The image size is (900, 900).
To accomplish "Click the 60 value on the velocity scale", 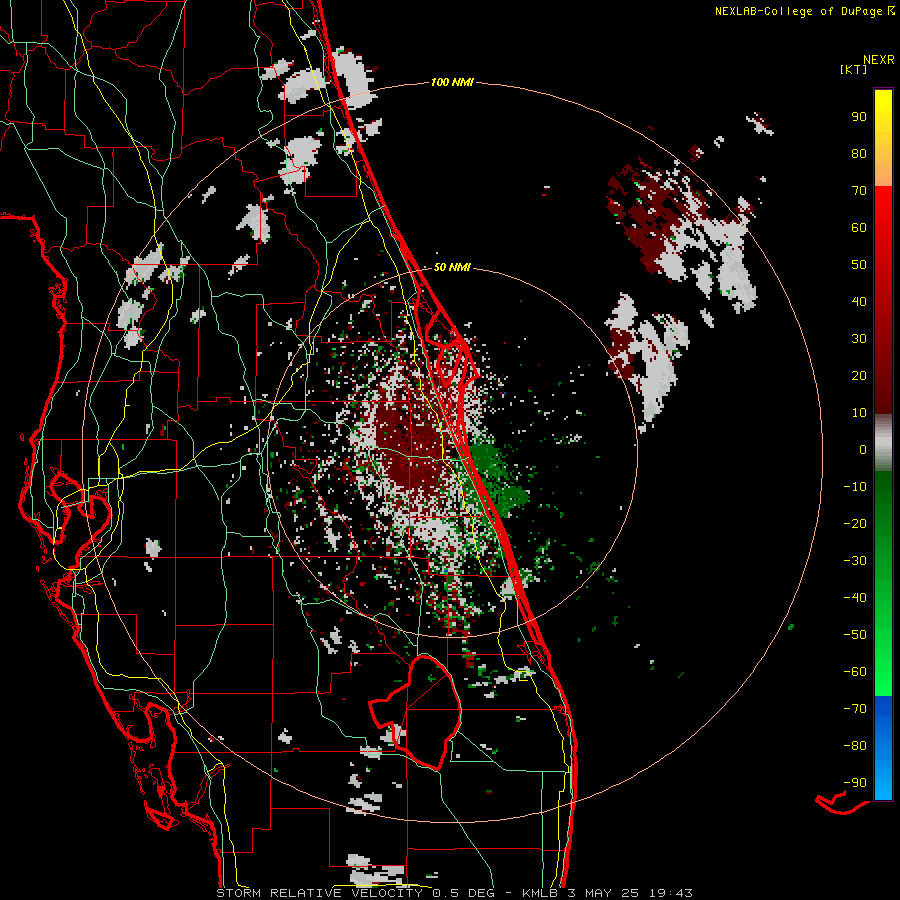I will click(x=859, y=227).
